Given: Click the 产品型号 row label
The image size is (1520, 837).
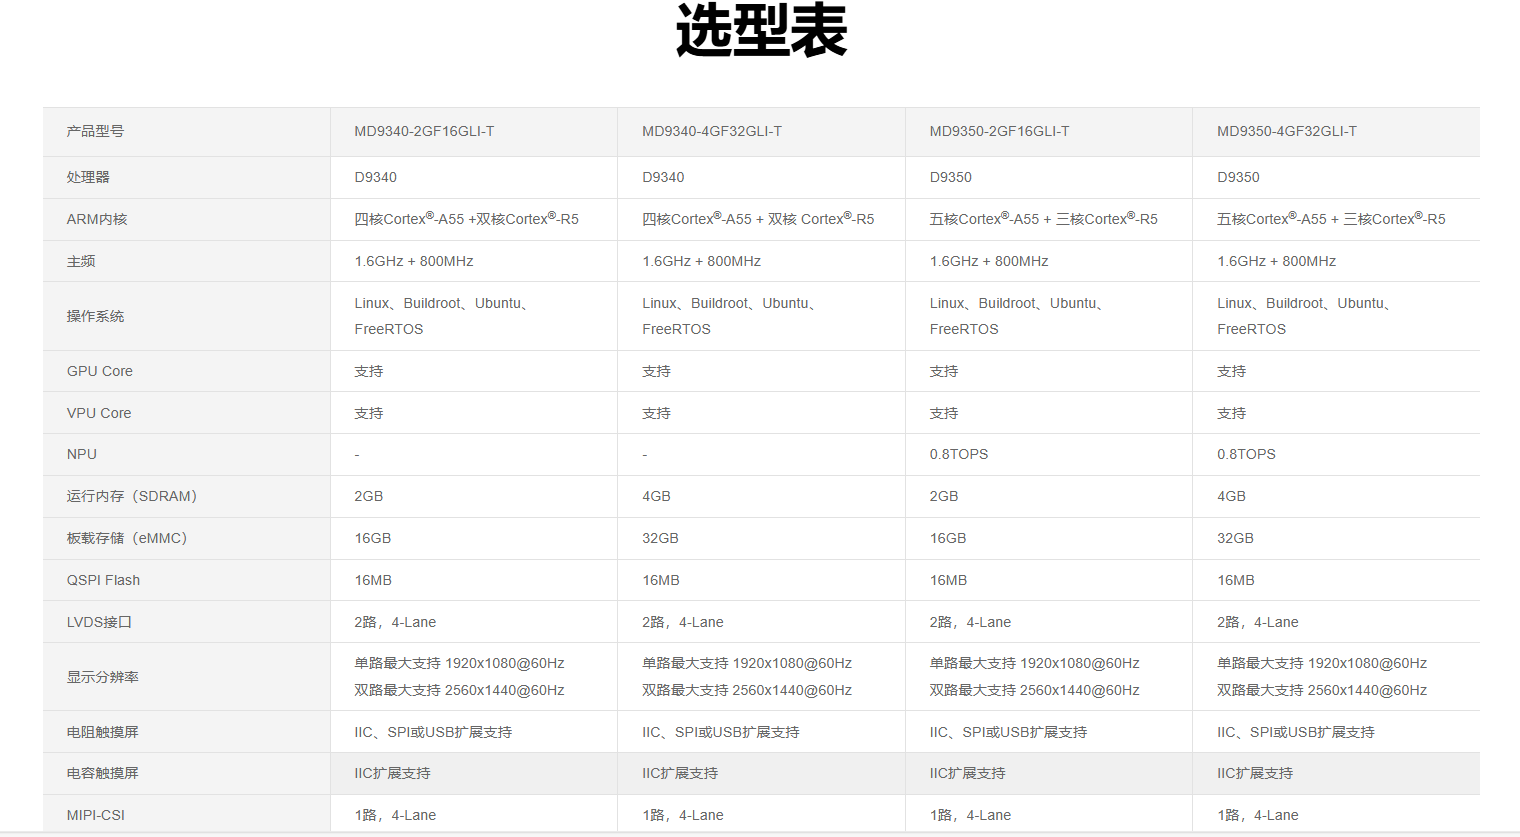Looking at the screenshot, I should [95, 131].
